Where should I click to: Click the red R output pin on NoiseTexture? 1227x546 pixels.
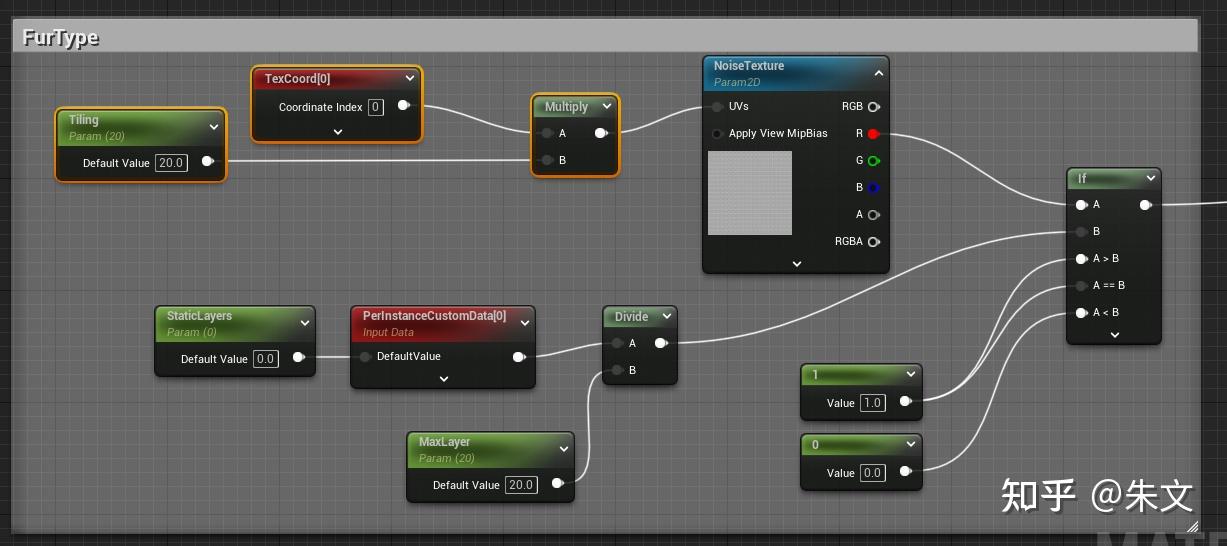(873, 133)
